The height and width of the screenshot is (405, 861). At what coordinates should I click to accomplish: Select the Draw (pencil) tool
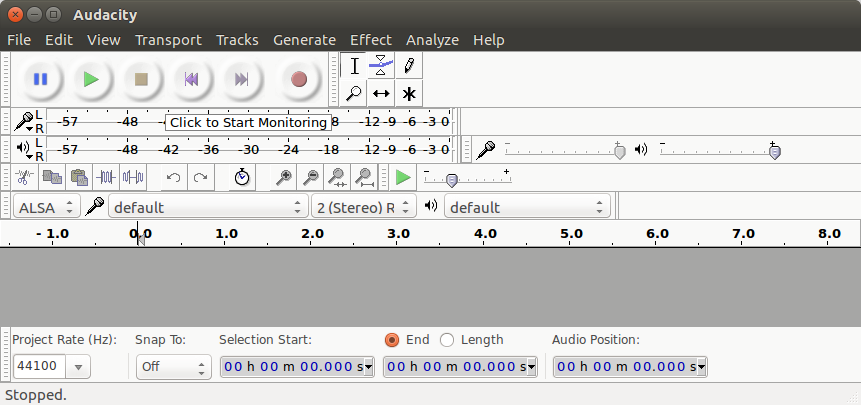[x=409, y=66]
